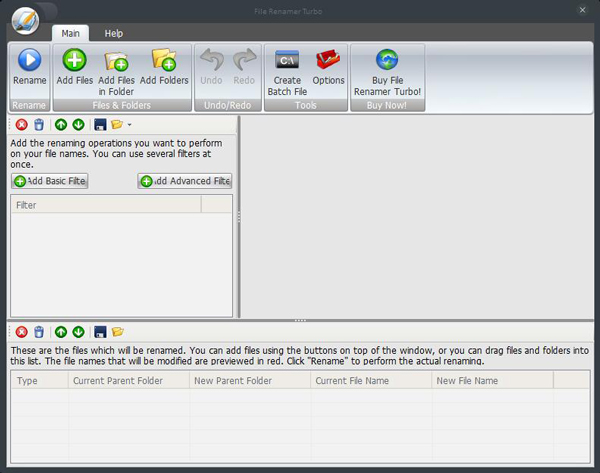This screenshot has width=600, height=473.
Task: Move filter up with green arrow
Action: [61, 125]
